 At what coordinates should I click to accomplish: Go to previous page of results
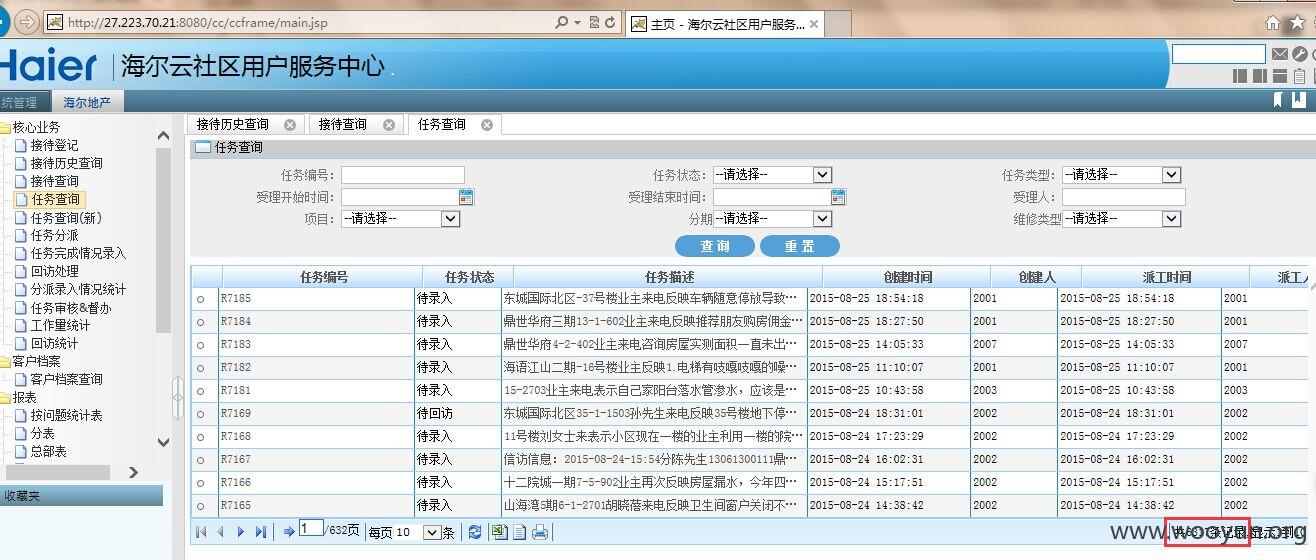(x=221, y=532)
